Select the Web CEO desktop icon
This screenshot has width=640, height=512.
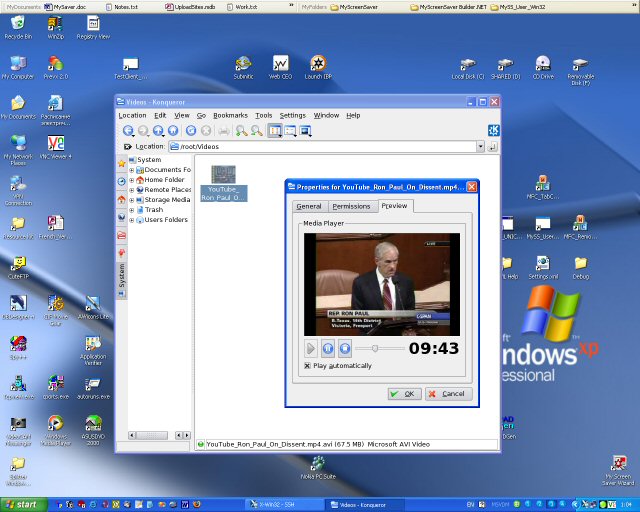280,67
